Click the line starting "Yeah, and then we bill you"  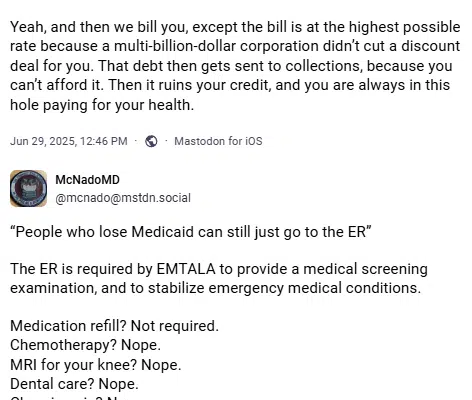(x=235, y=27)
